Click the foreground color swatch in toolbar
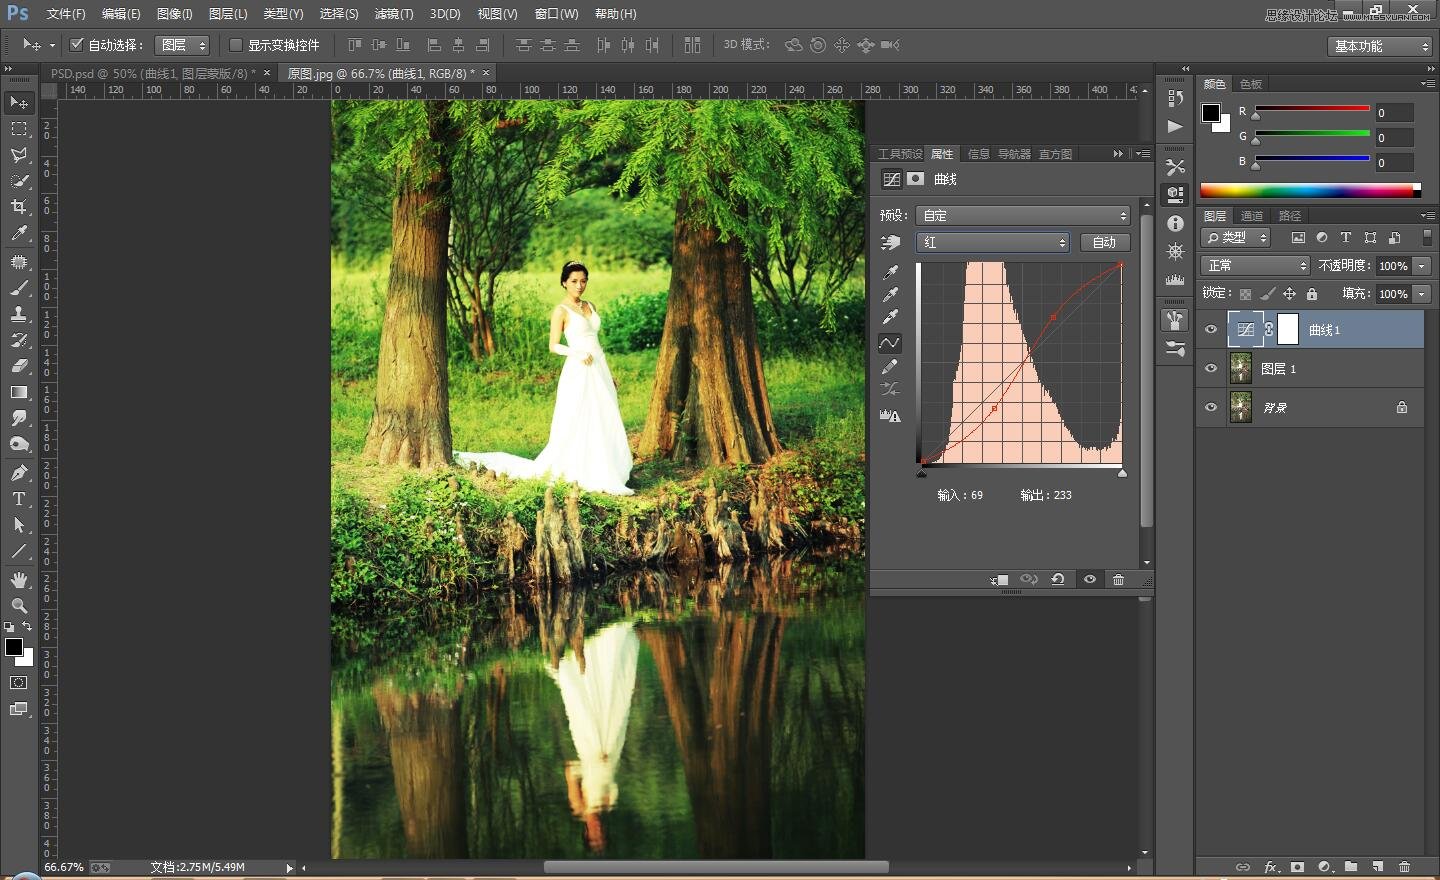Image resolution: width=1440 pixels, height=880 pixels. (14, 648)
